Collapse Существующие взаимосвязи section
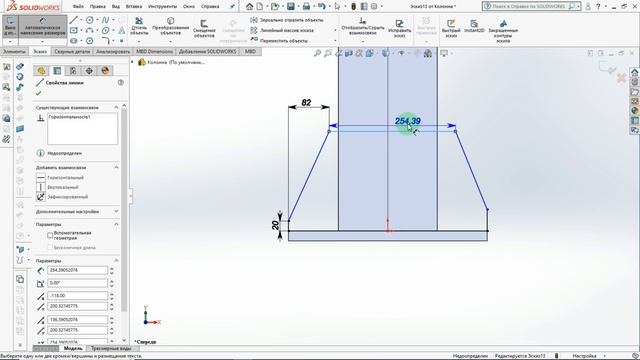This screenshot has width=640, height=360. click(x=116, y=107)
